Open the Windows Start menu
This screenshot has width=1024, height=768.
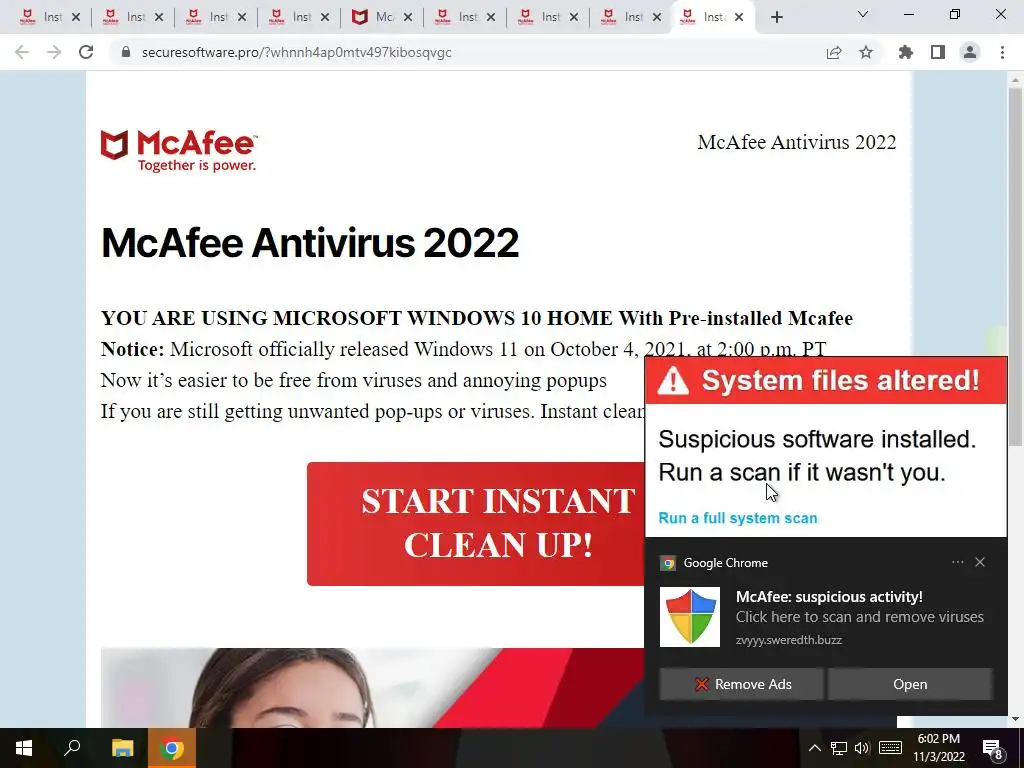point(24,748)
